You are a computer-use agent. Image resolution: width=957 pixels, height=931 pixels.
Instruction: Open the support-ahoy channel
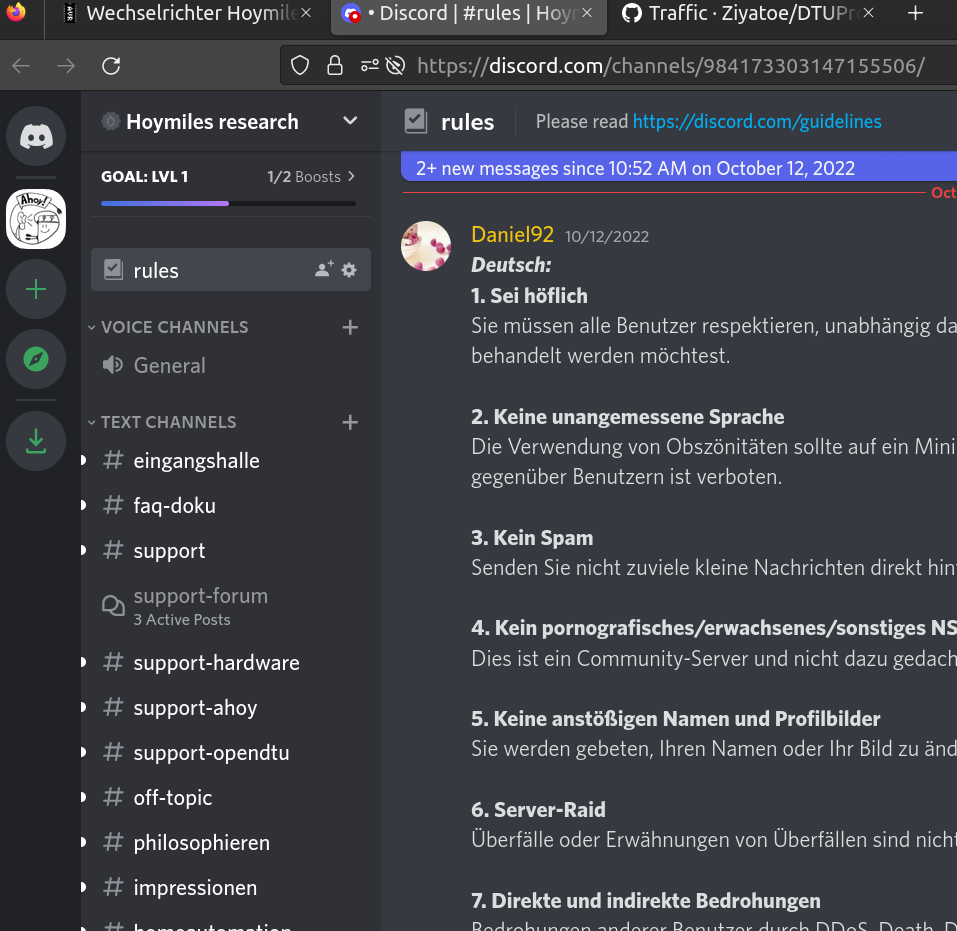(x=231, y=708)
